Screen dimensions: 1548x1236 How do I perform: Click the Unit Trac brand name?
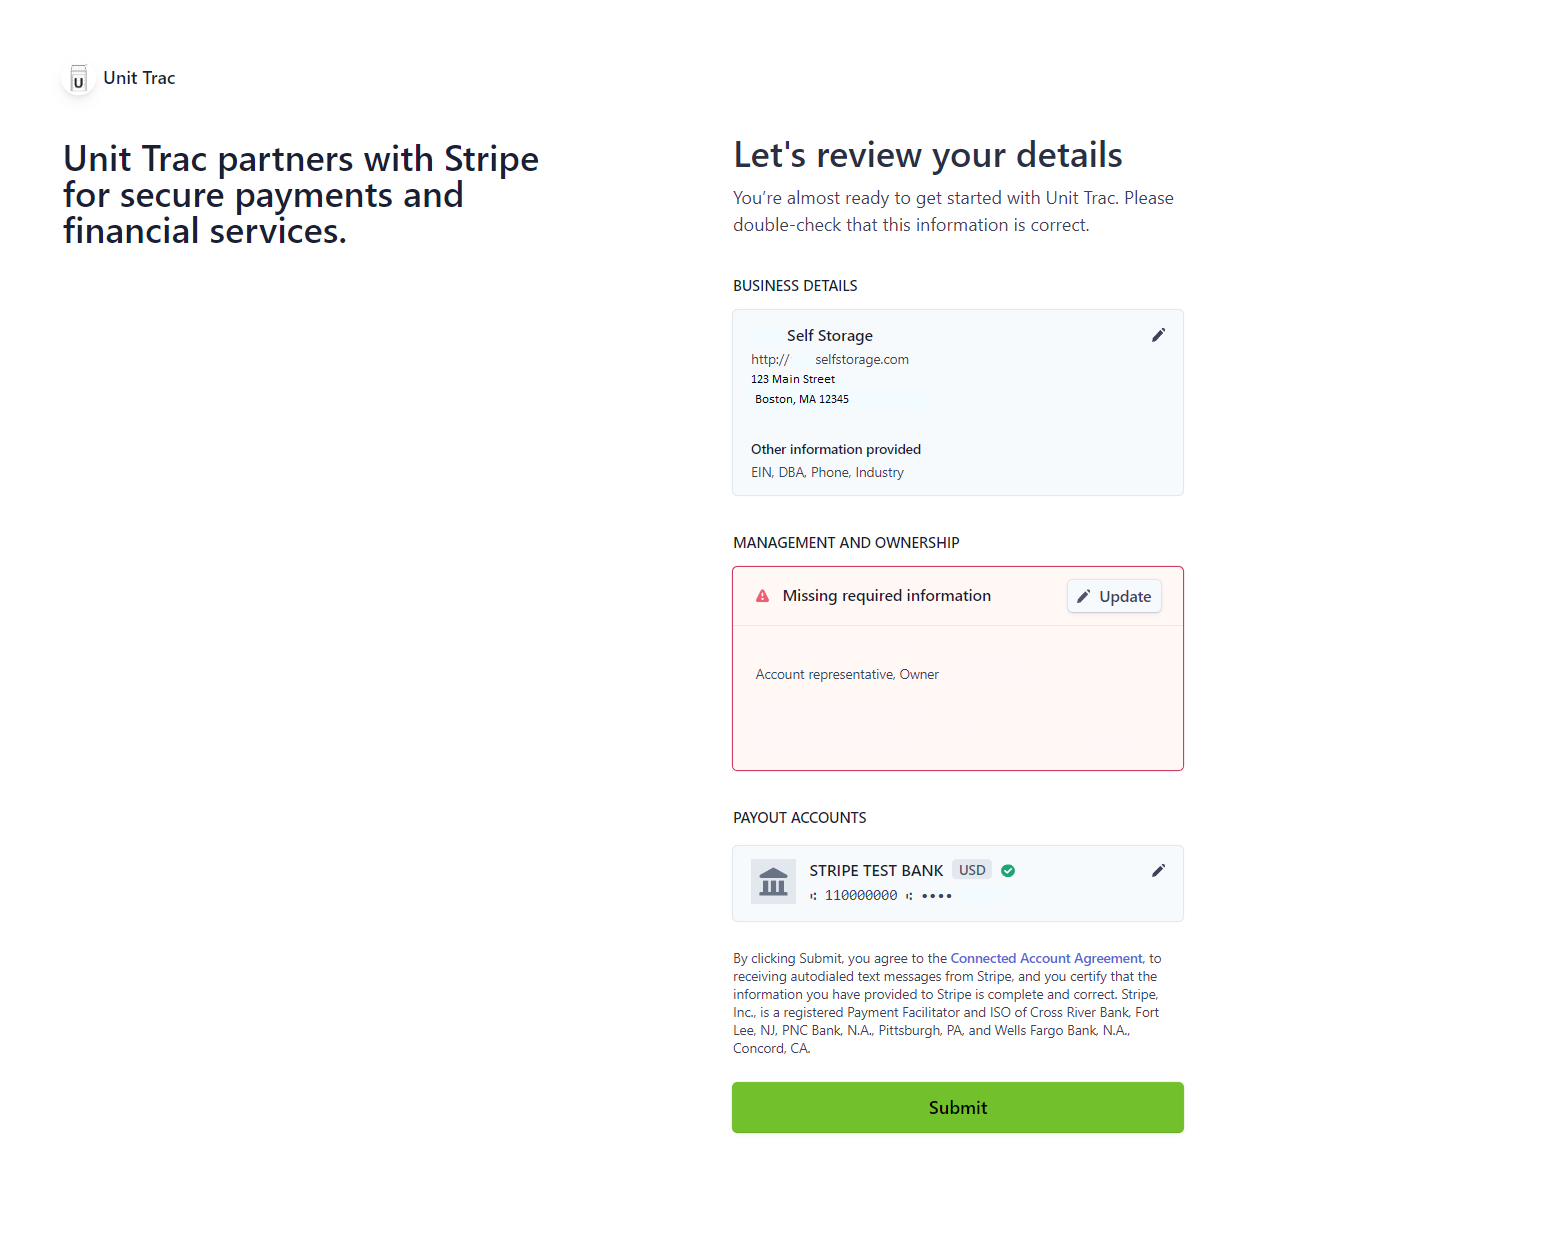pos(139,78)
